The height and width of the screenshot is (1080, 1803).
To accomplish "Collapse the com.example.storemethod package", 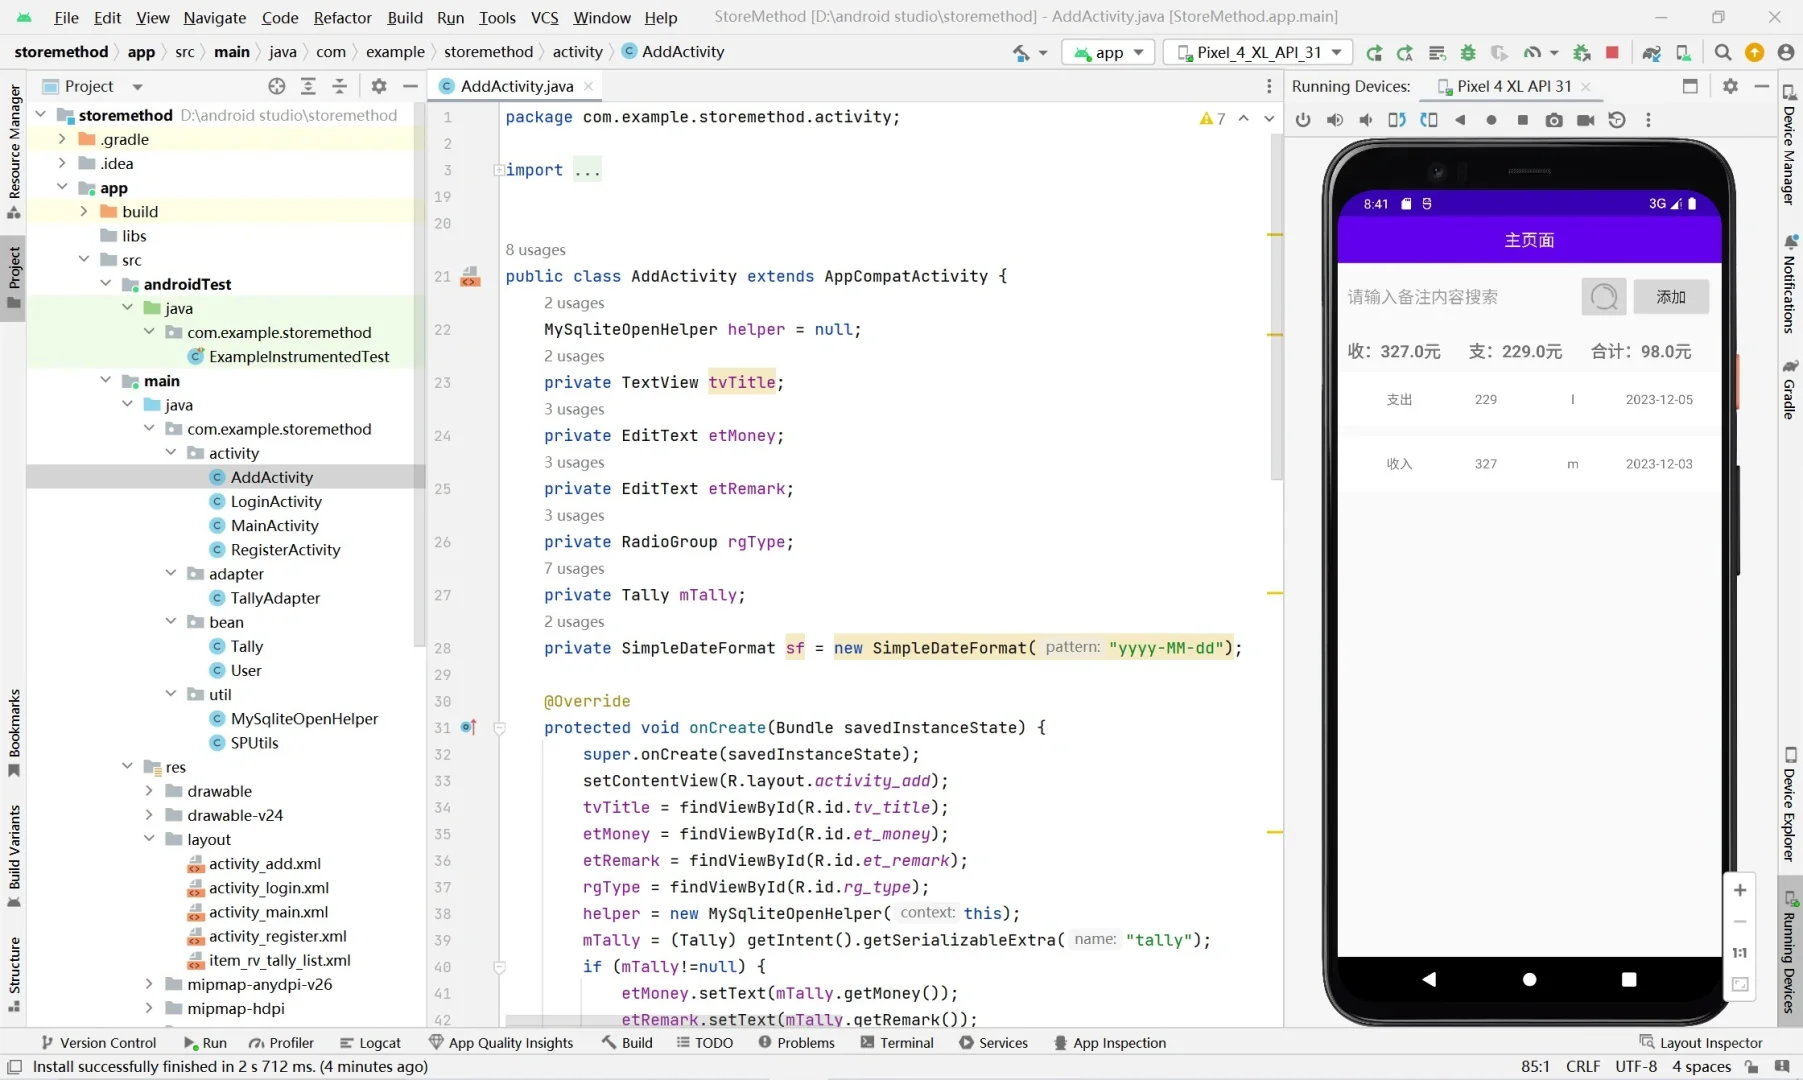I will coord(149,428).
